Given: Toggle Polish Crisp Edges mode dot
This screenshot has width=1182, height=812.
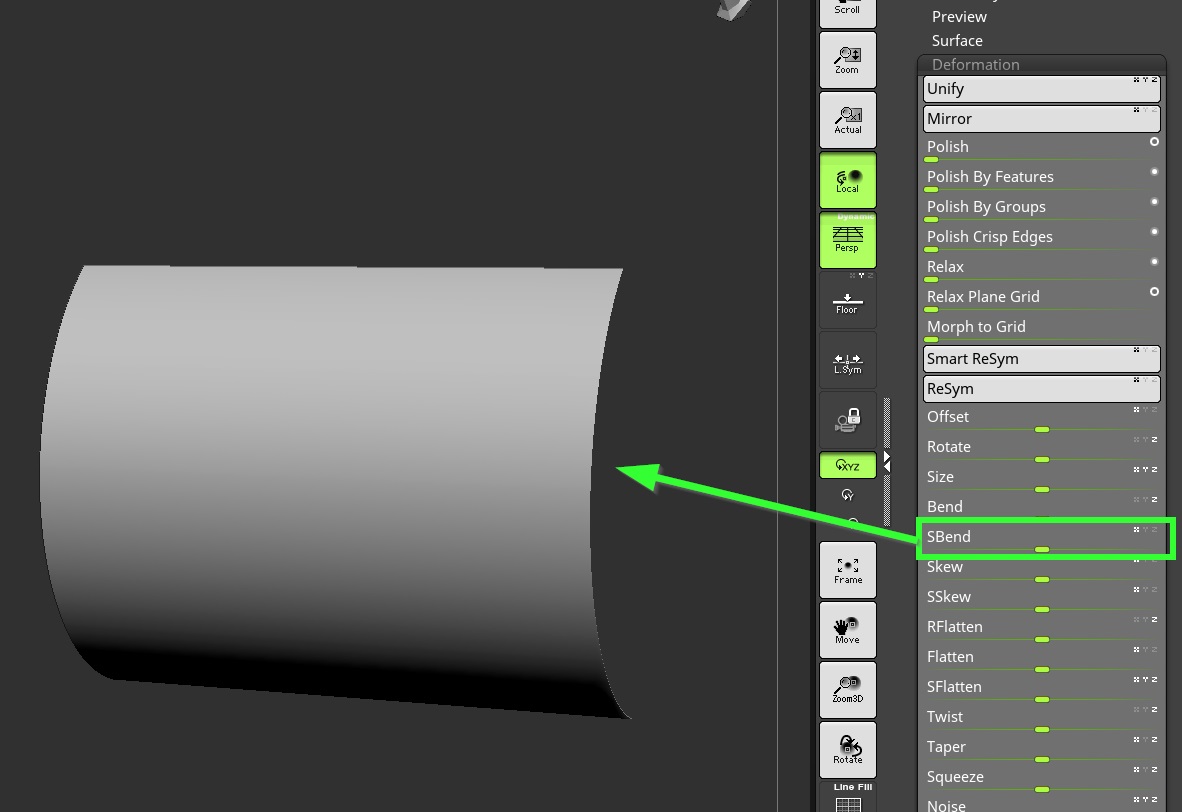Looking at the screenshot, I should [x=1154, y=231].
